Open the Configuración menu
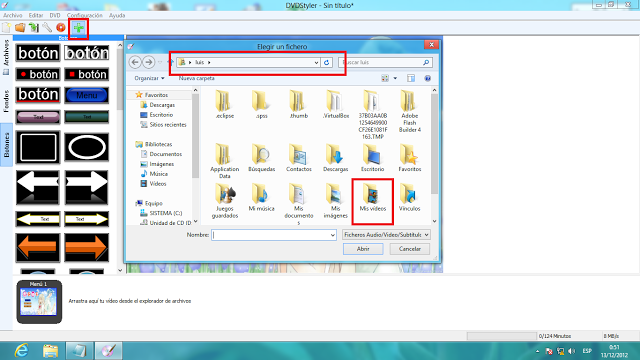The width and height of the screenshot is (640, 360). coord(84,15)
